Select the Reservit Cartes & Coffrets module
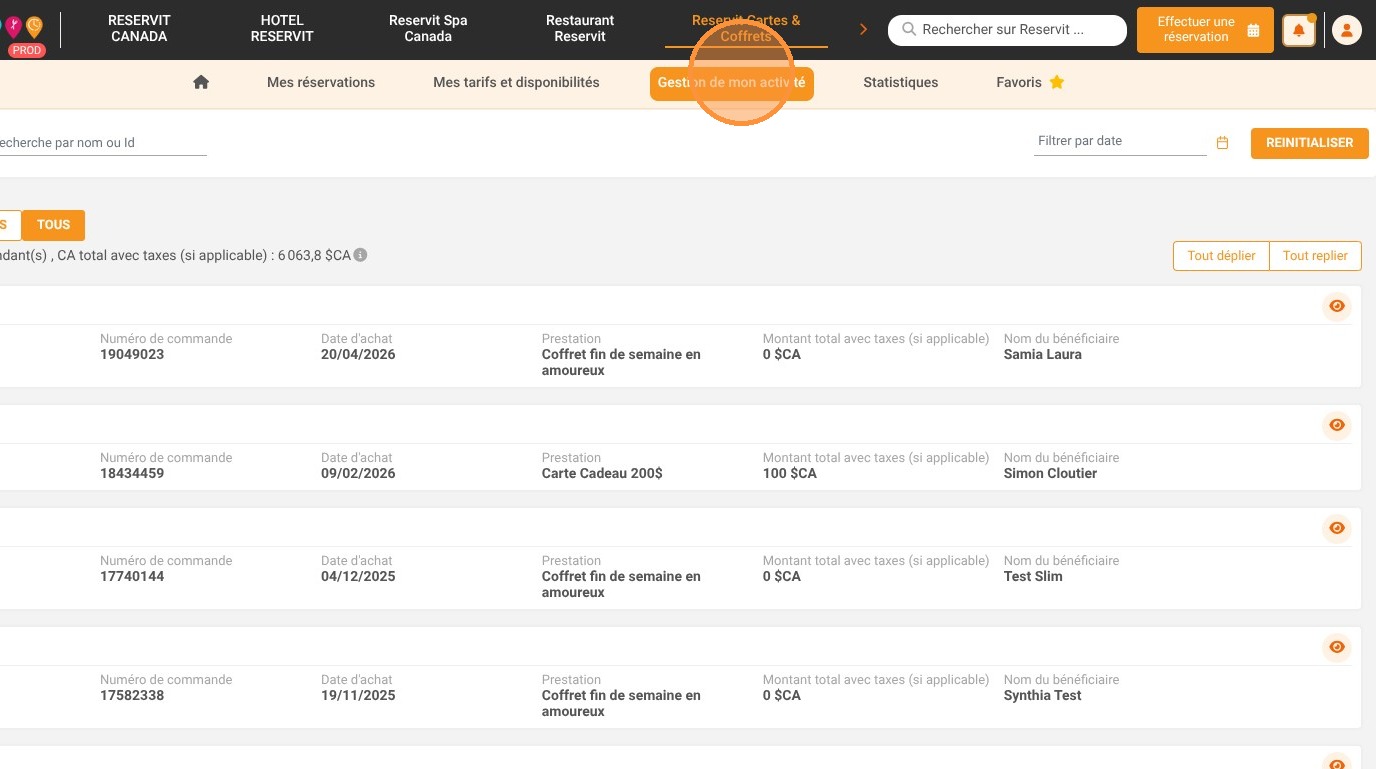The width and height of the screenshot is (1376, 769). (x=746, y=29)
